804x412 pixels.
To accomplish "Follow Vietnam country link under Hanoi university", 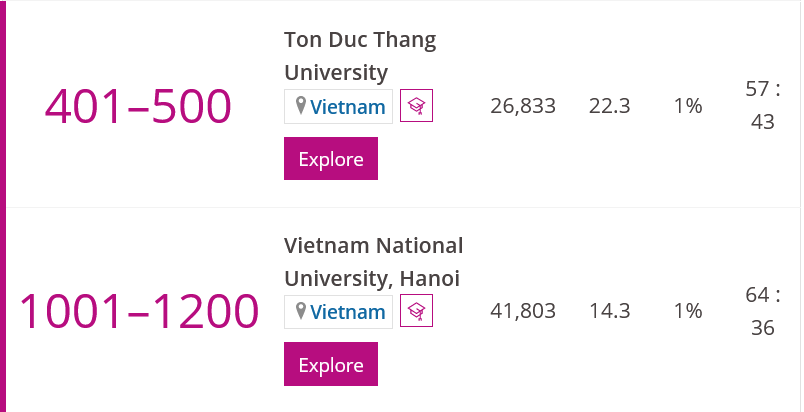I will [x=347, y=312].
